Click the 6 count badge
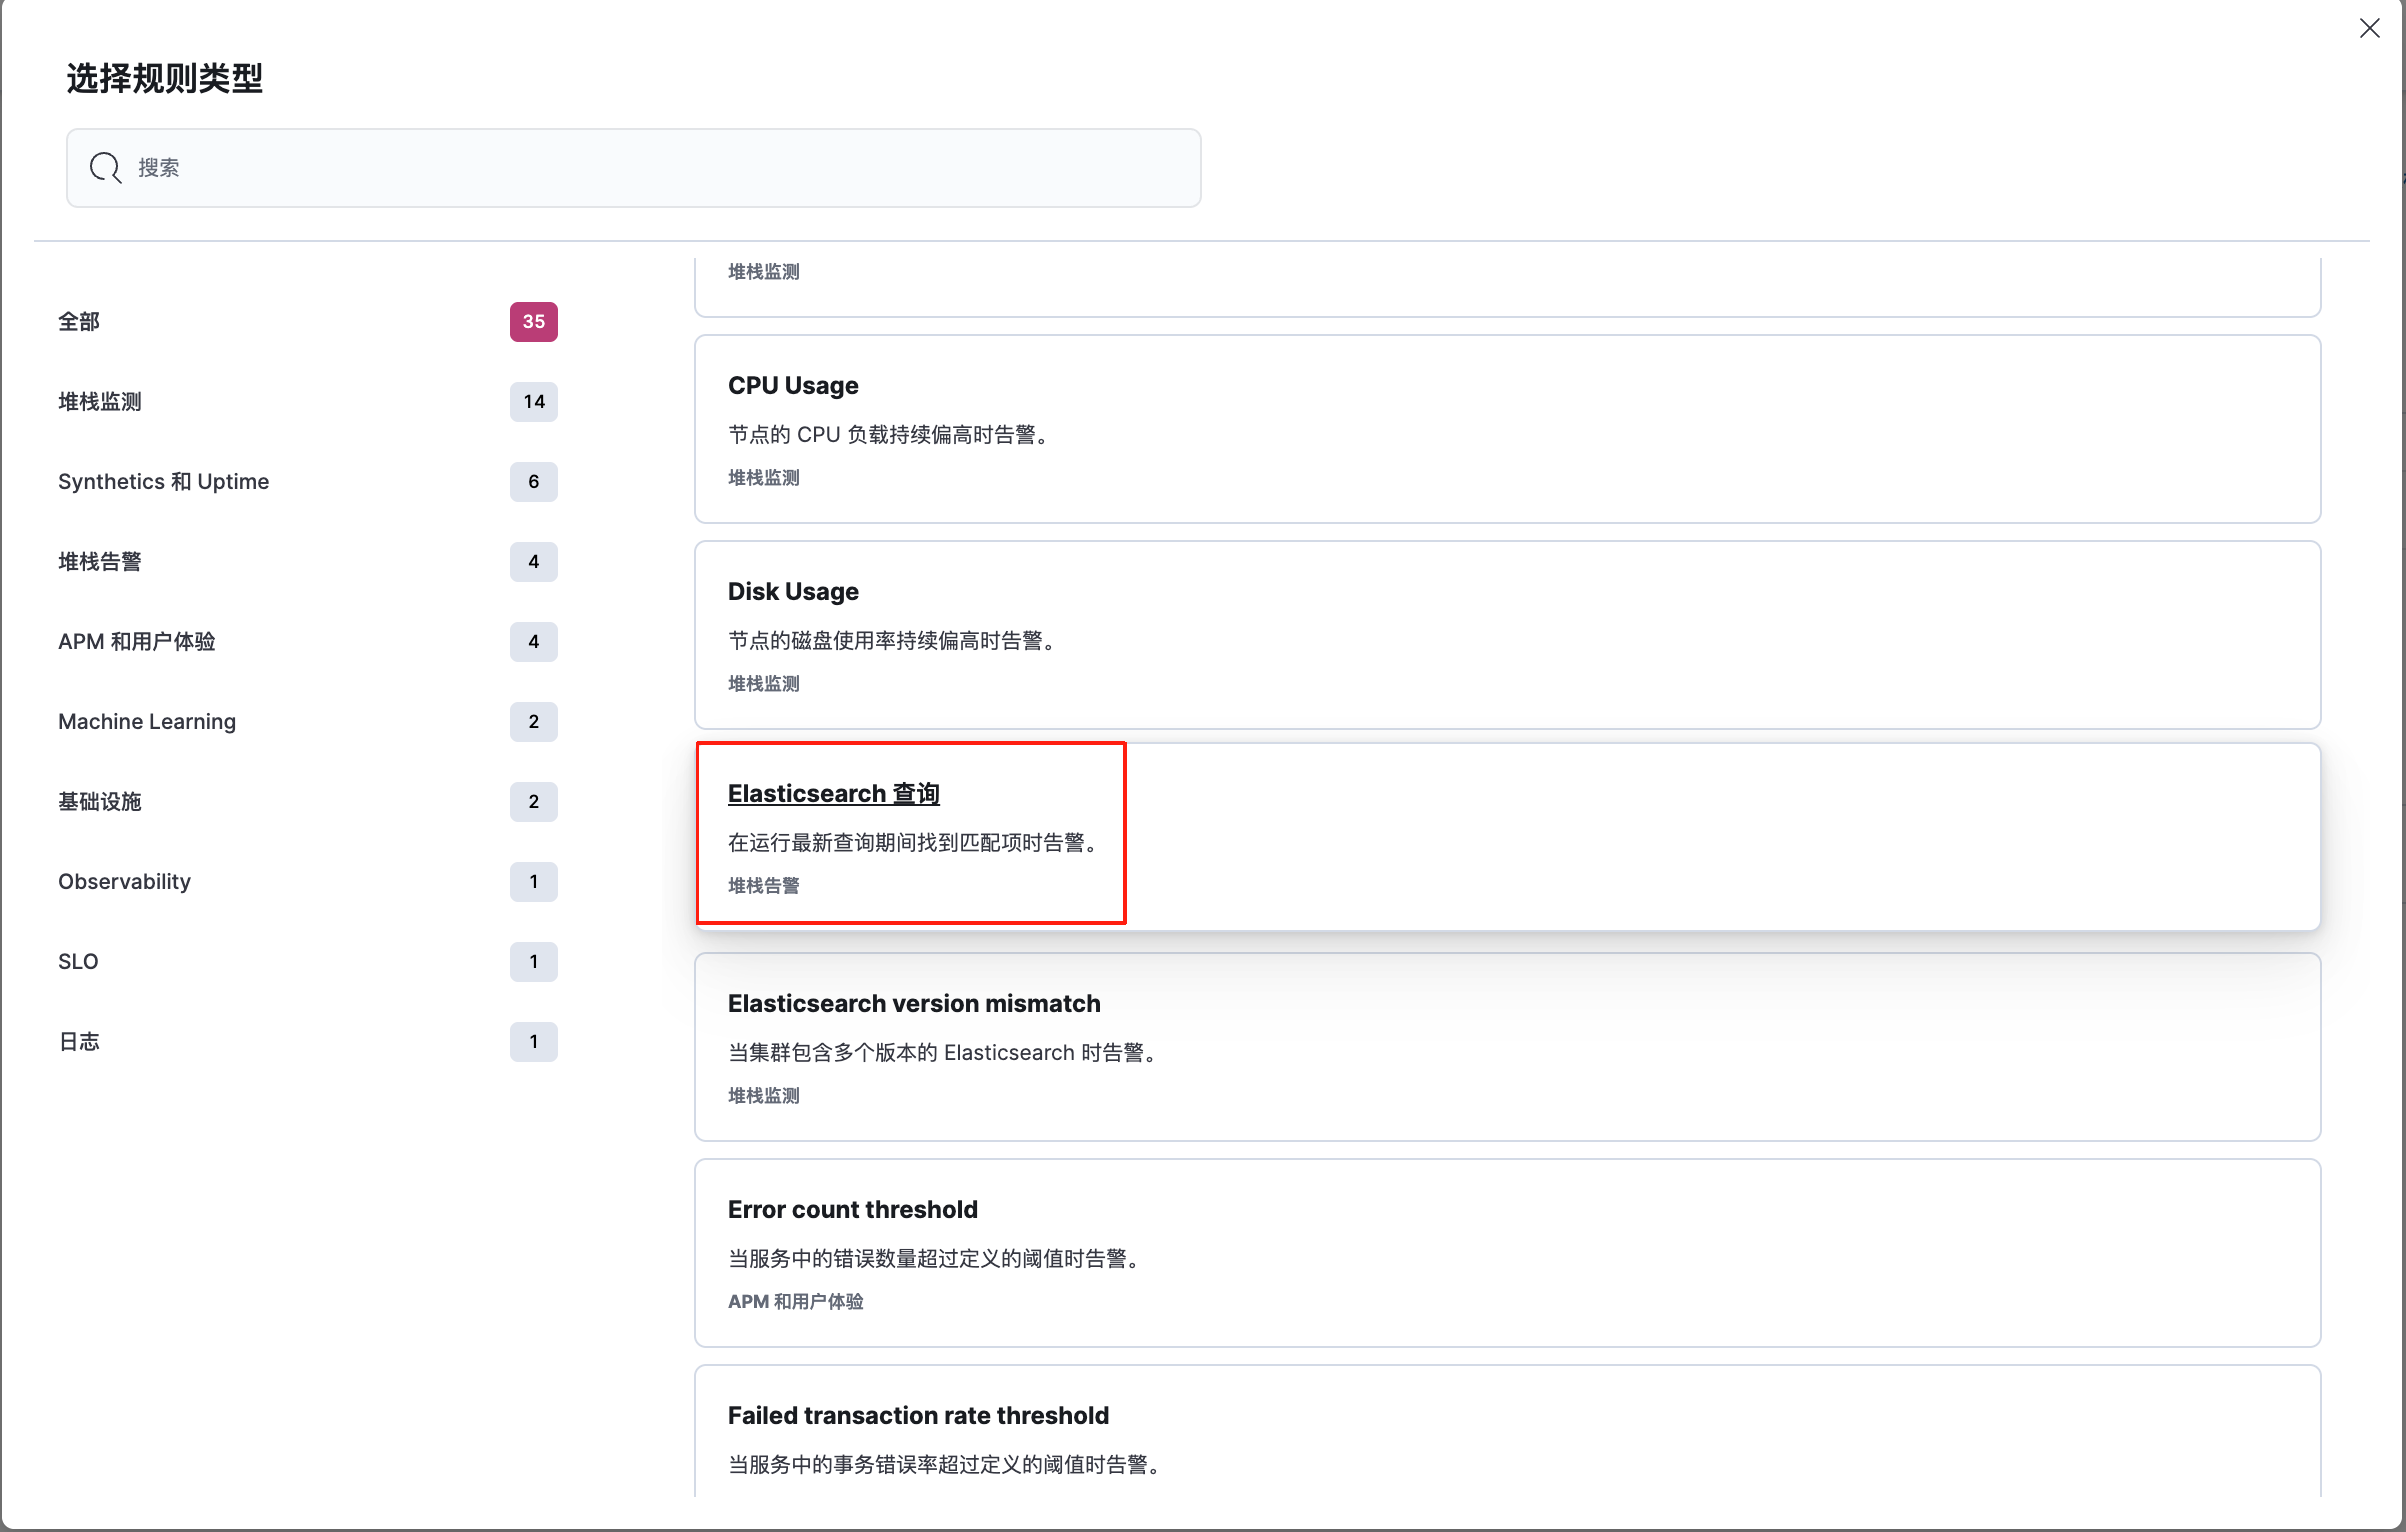Image resolution: width=2406 pixels, height=1532 pixels. (x=534, y=481)
